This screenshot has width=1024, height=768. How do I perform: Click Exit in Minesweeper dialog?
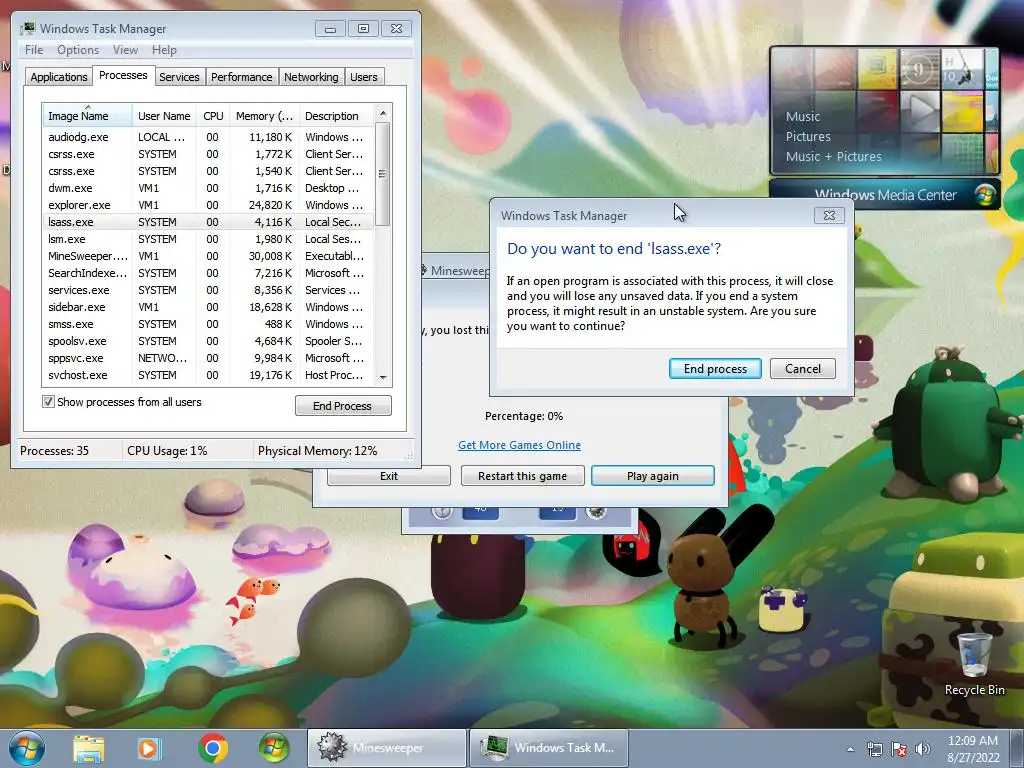[389, 475]
